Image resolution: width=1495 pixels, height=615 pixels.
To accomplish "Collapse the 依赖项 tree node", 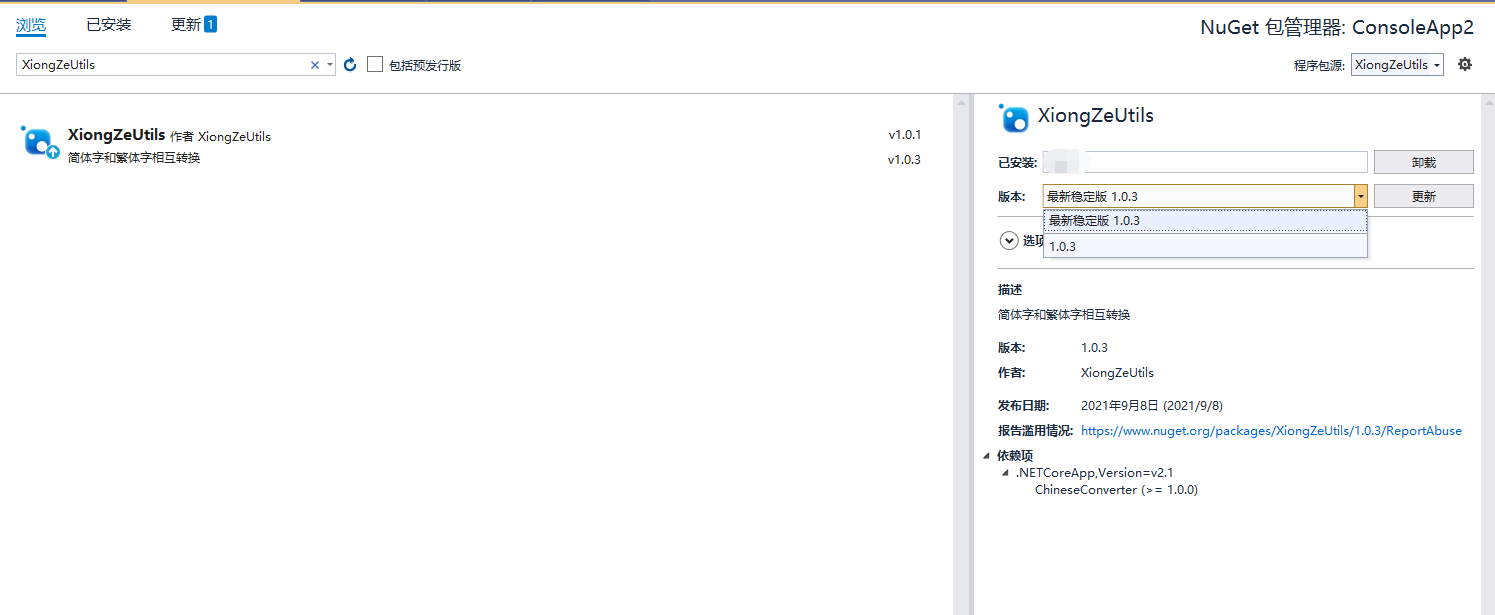I will click(988, 455).
